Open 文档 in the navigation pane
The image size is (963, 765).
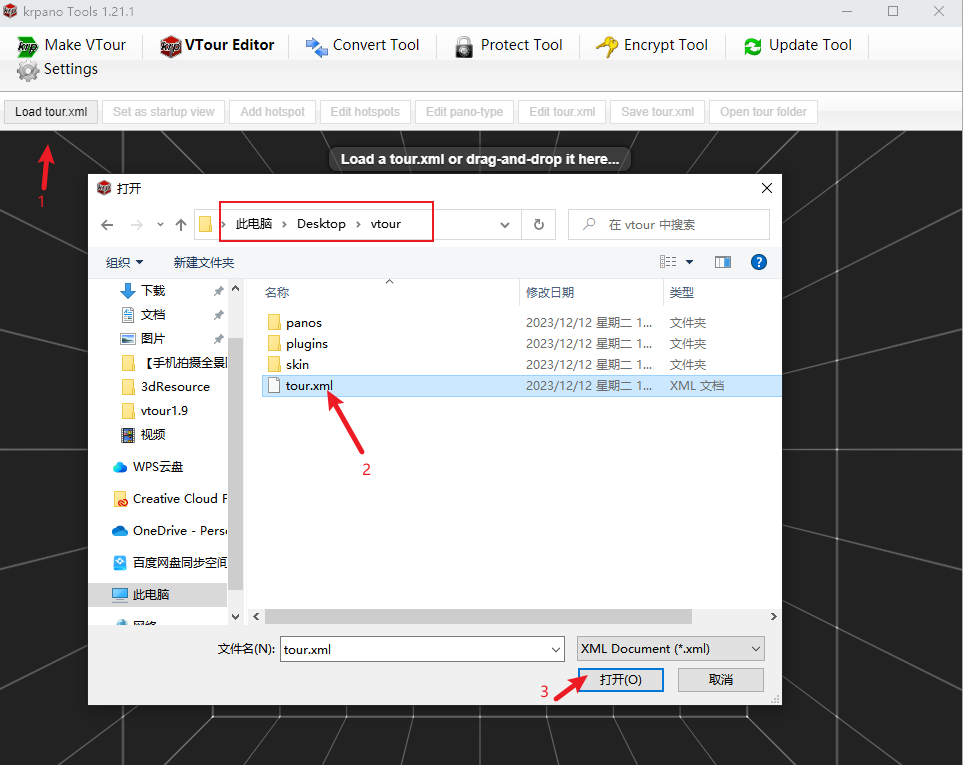[153, 315]
